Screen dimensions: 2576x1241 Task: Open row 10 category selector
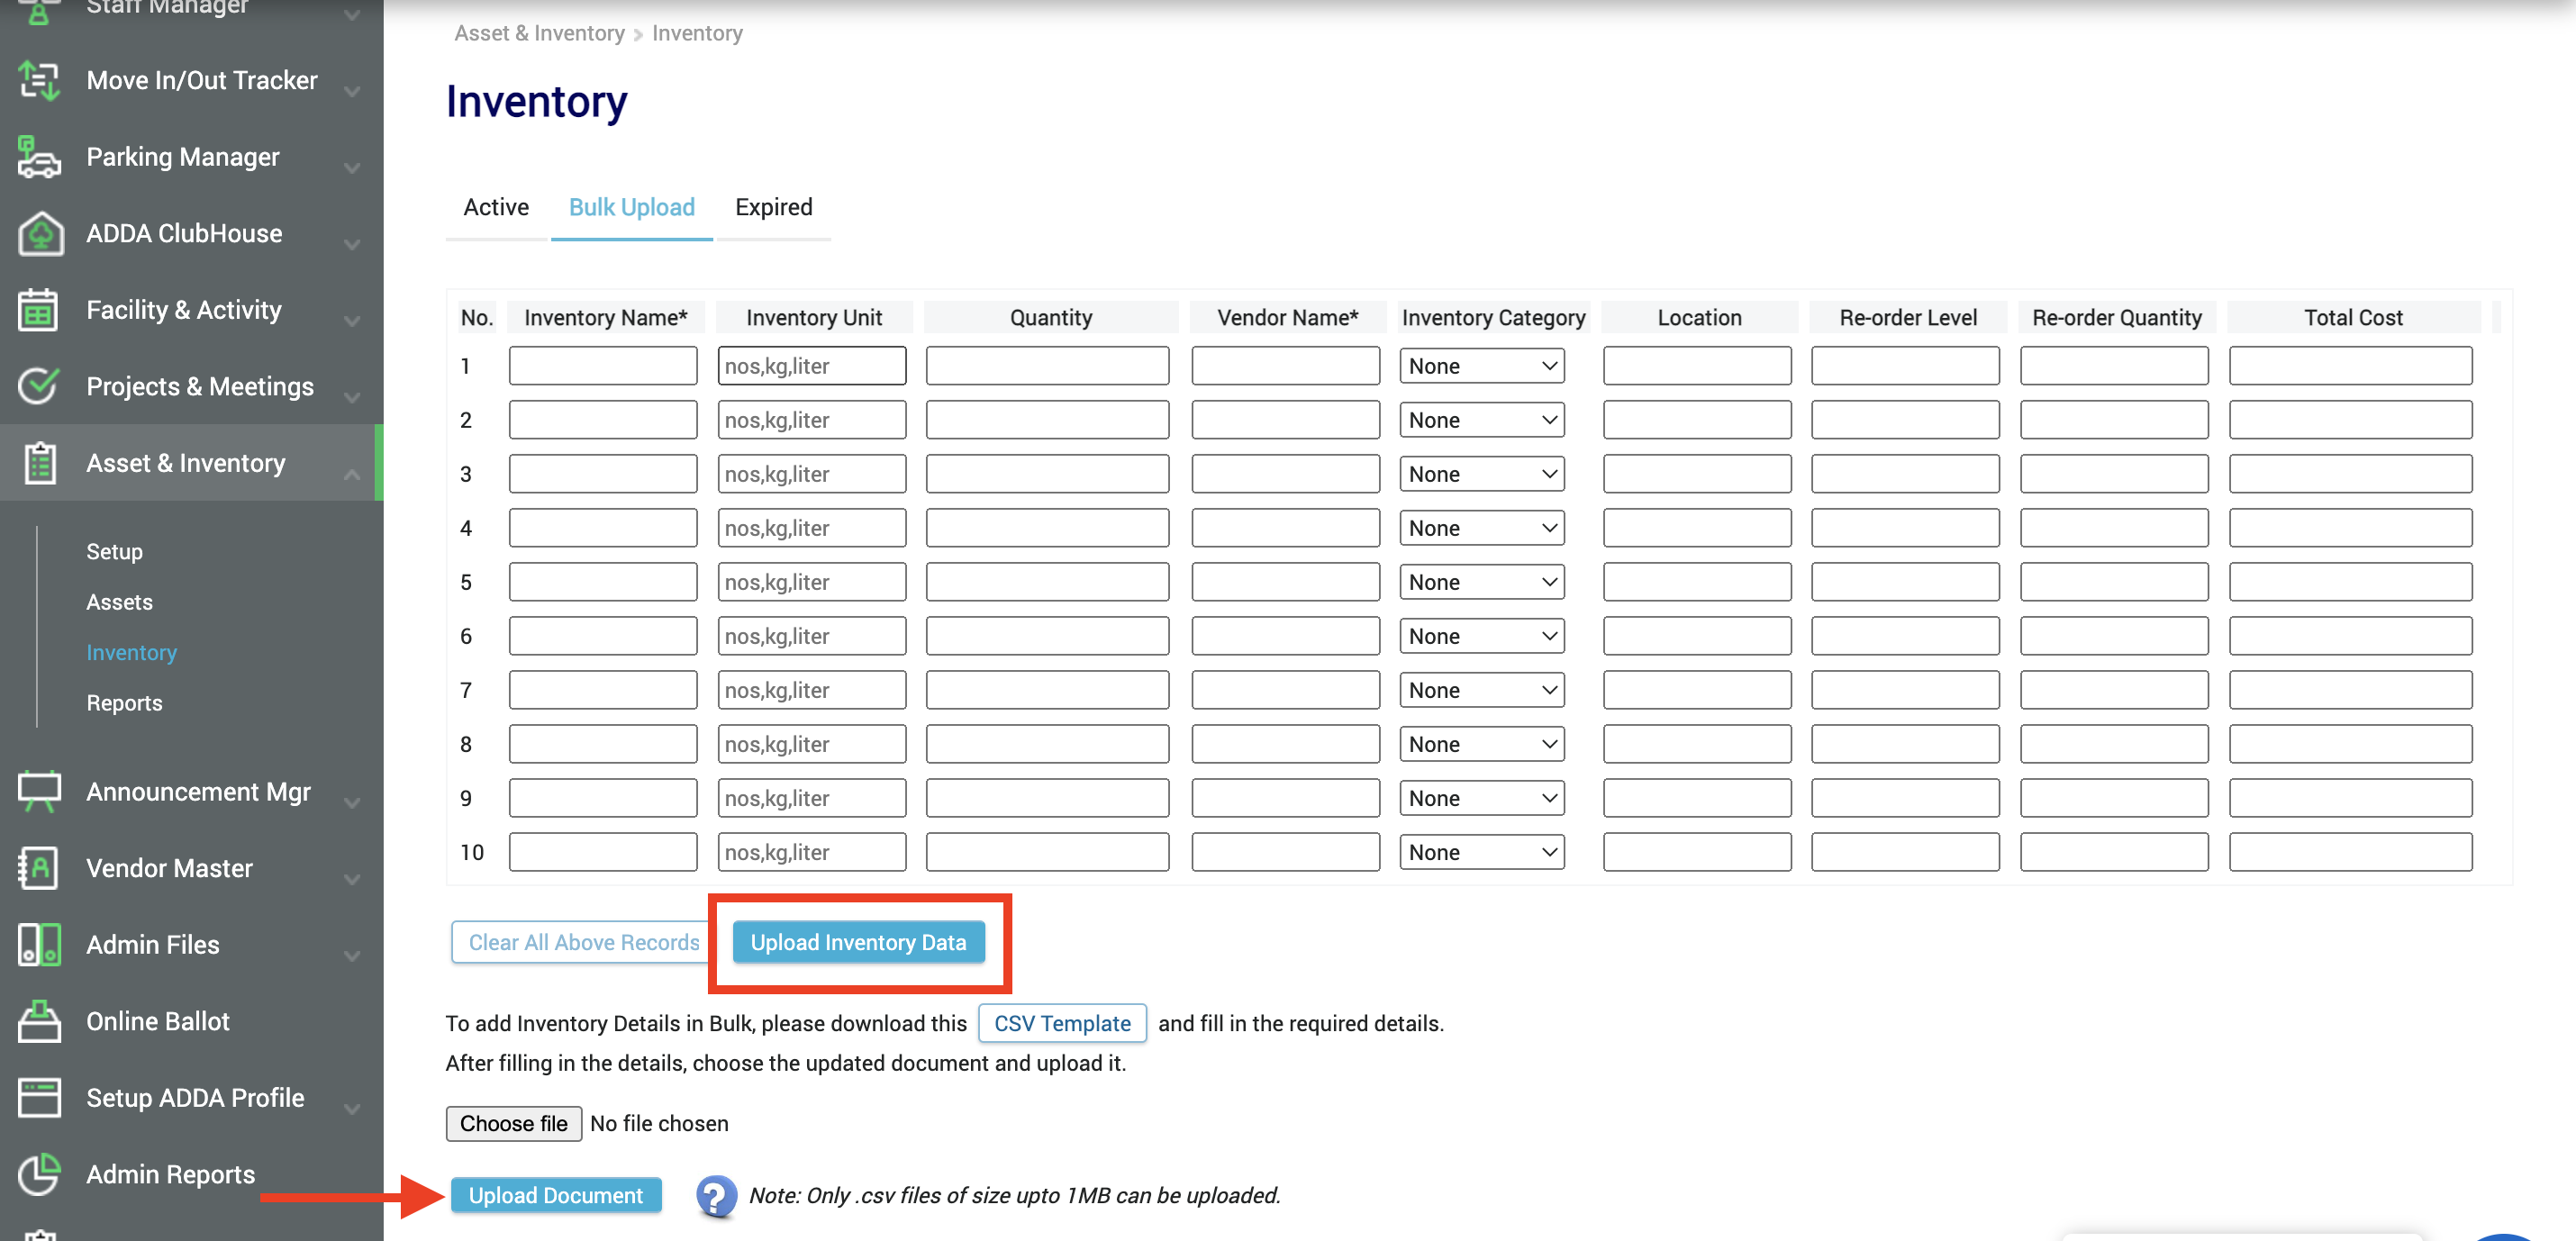1481,851
